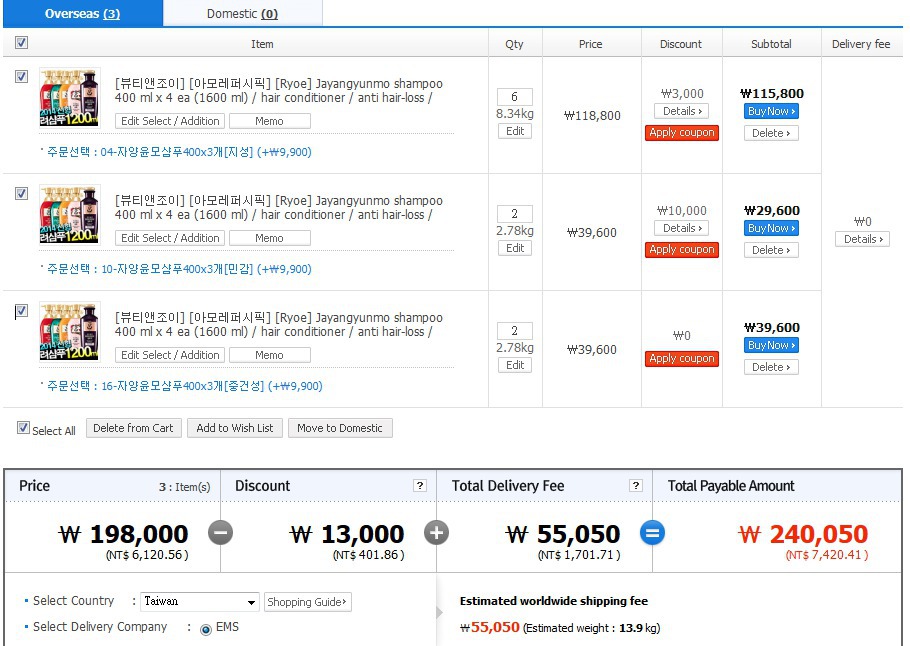Click Edit Select / Addition for the second item

pyautogui.click(x=170, y=238)
